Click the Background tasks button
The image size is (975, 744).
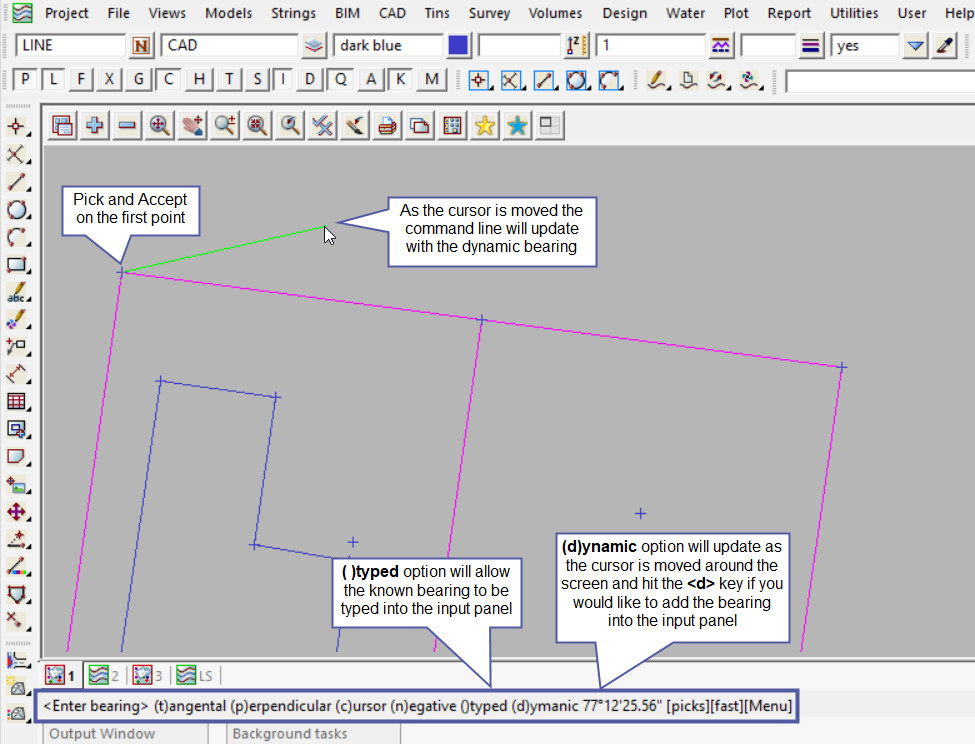289,734
